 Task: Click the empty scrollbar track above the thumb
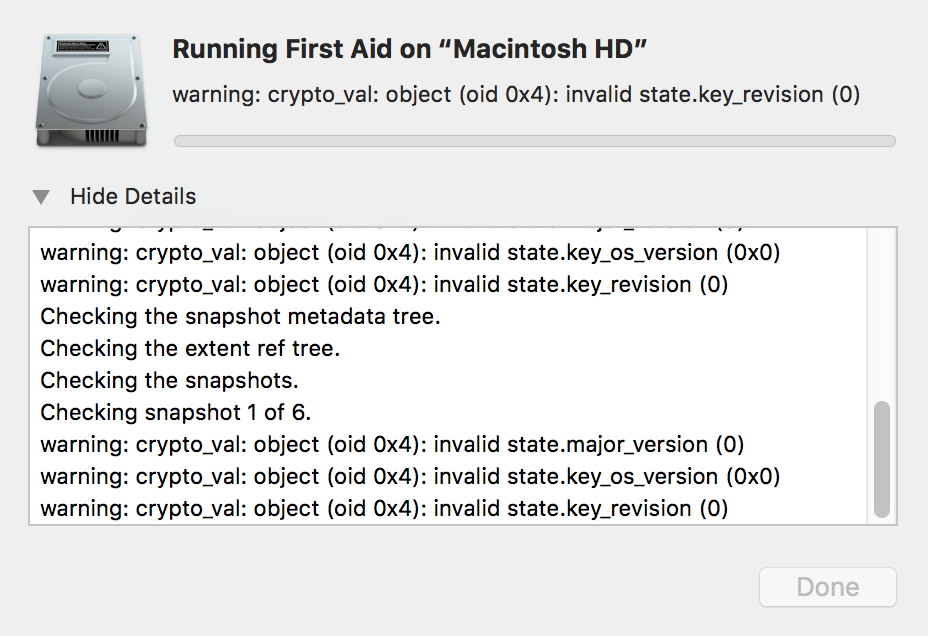click(x=881, y=310)
